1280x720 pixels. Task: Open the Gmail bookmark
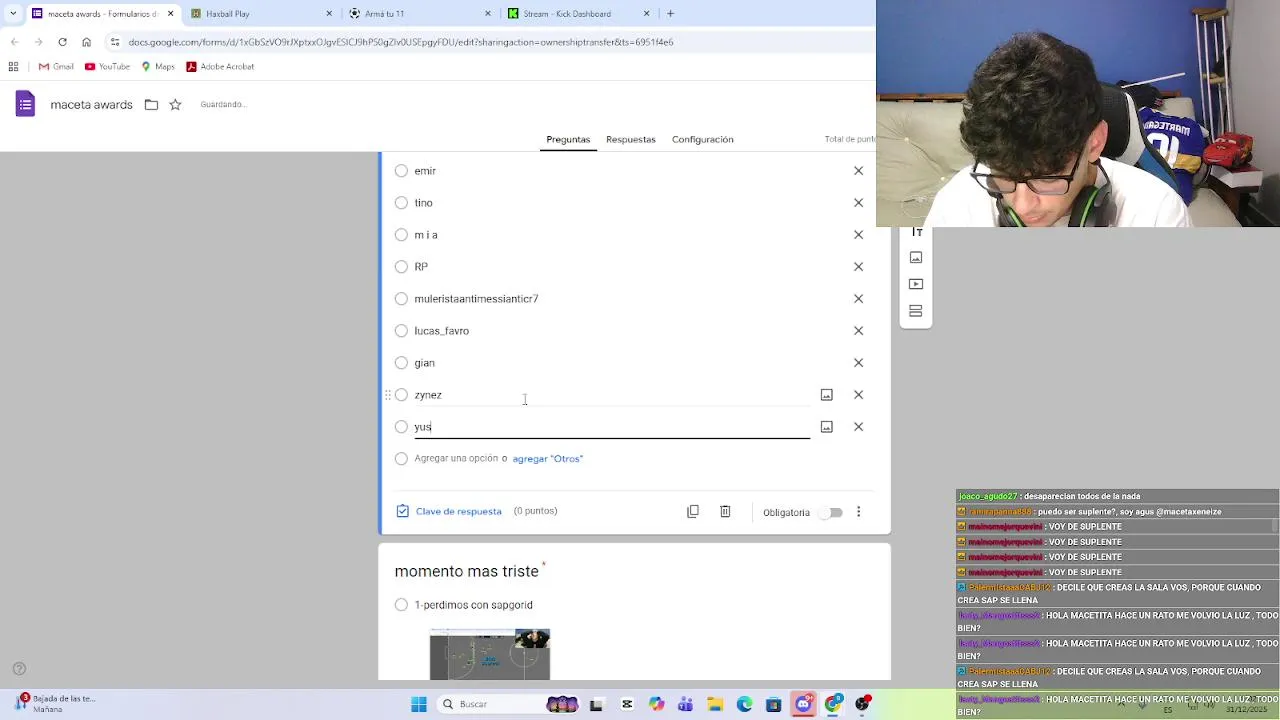point(56,67)
